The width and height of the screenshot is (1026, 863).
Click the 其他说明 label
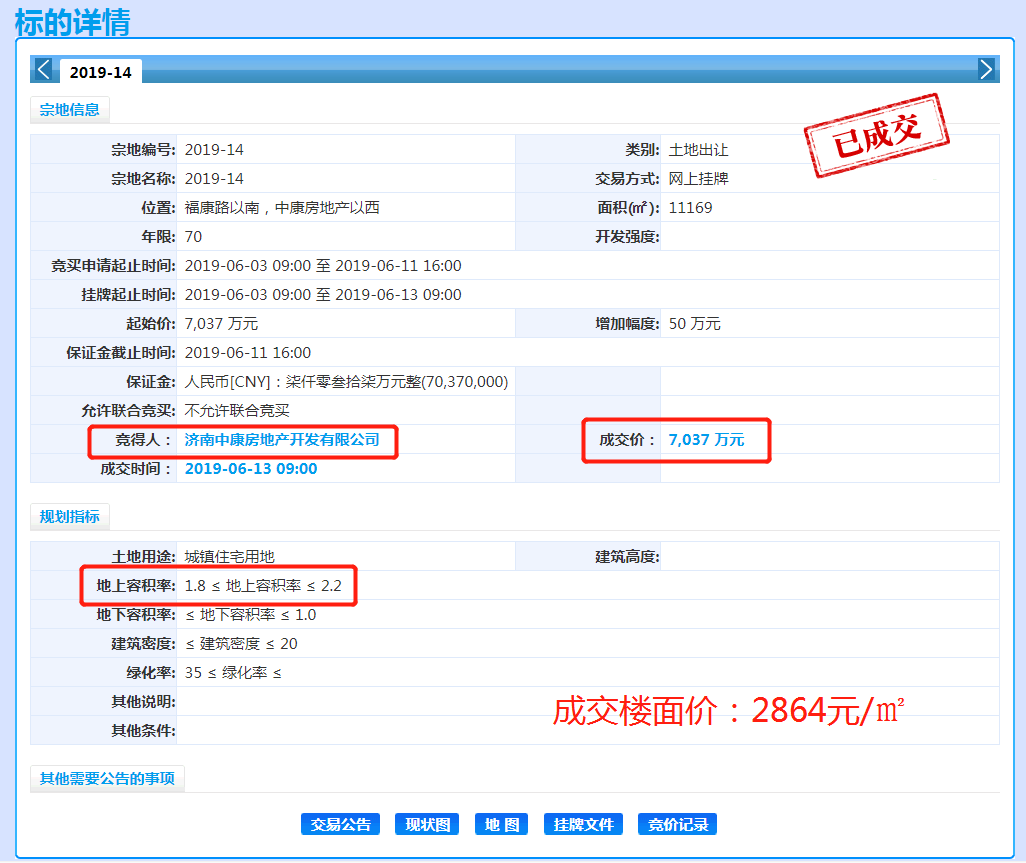click(x=143, y=701)
